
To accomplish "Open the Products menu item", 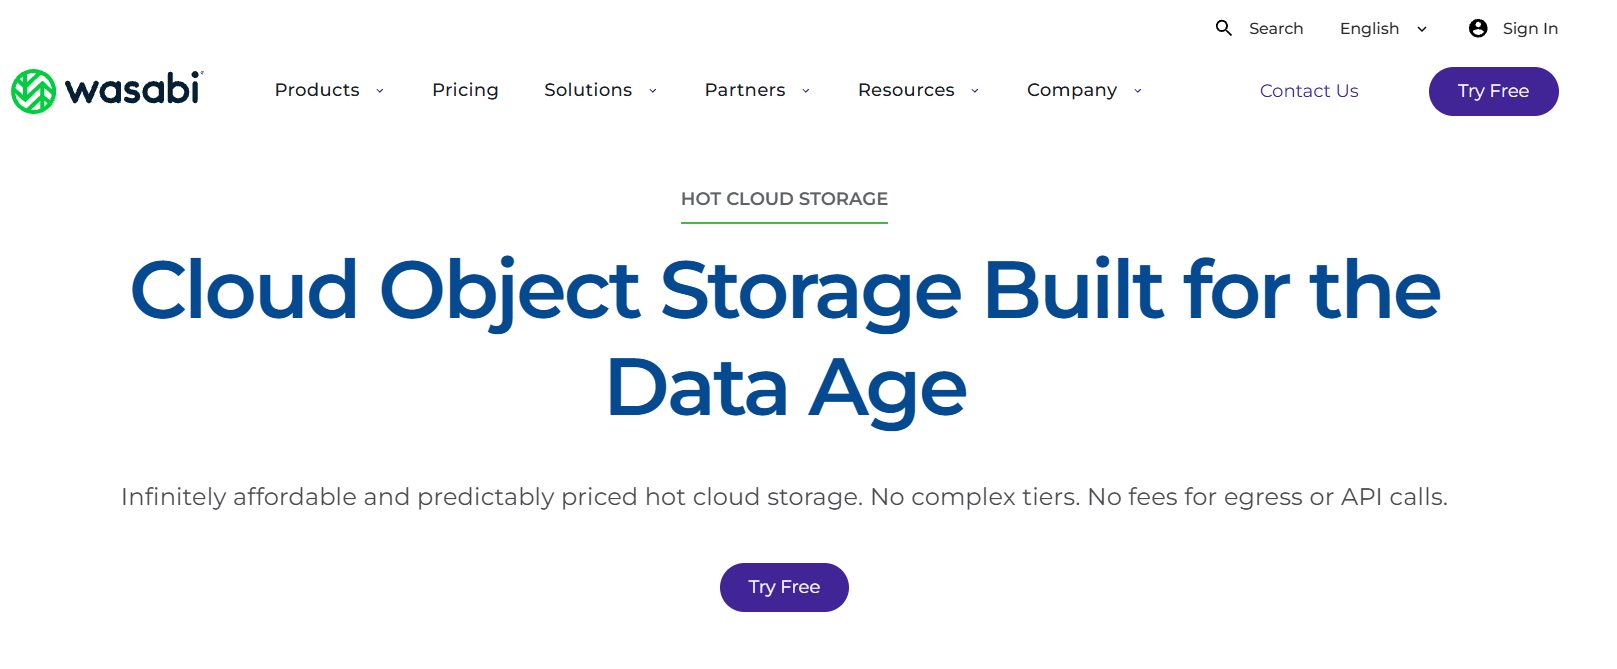I will (317, 90).
